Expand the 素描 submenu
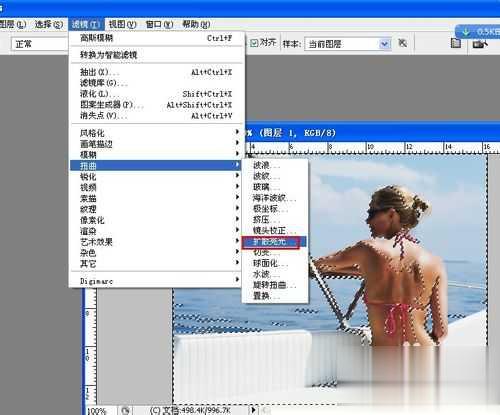 click(155, 198)
